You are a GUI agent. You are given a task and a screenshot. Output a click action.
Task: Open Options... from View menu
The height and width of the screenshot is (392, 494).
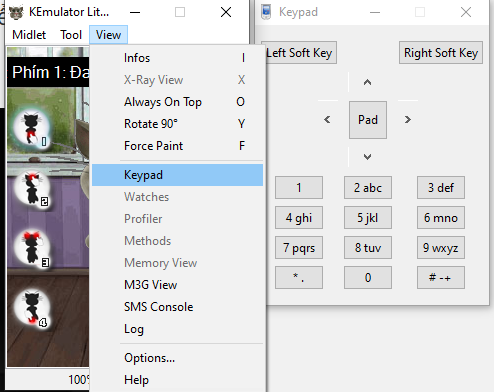[x=177, y=358]
